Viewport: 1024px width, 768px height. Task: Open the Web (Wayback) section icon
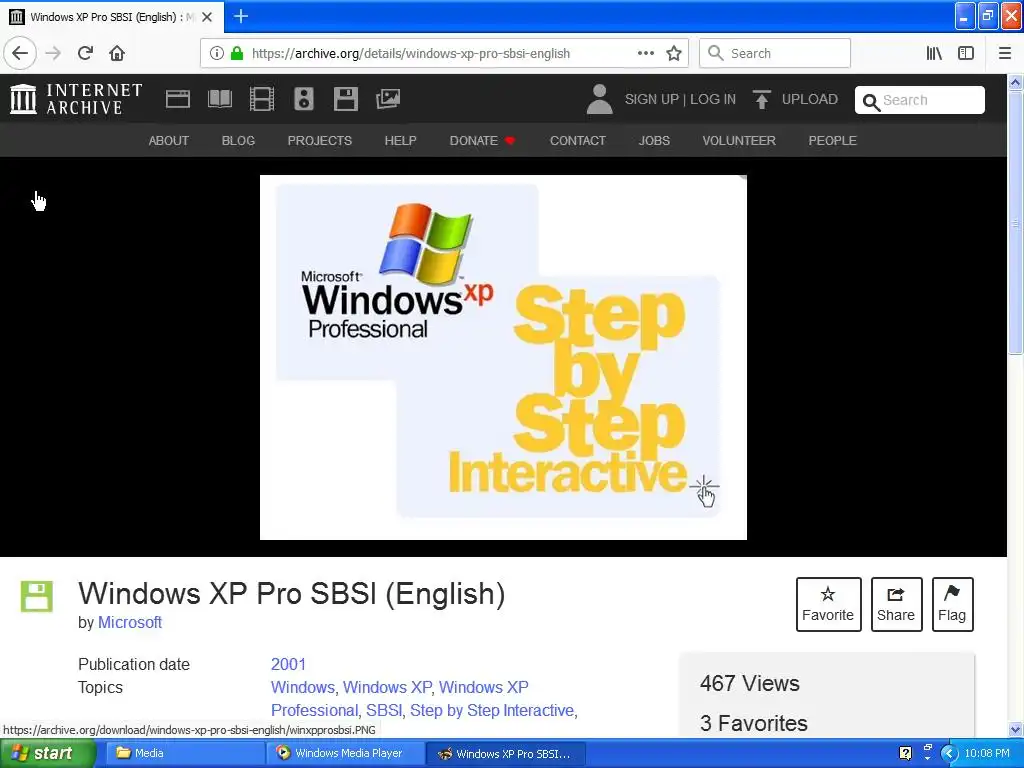coord(178,99)
